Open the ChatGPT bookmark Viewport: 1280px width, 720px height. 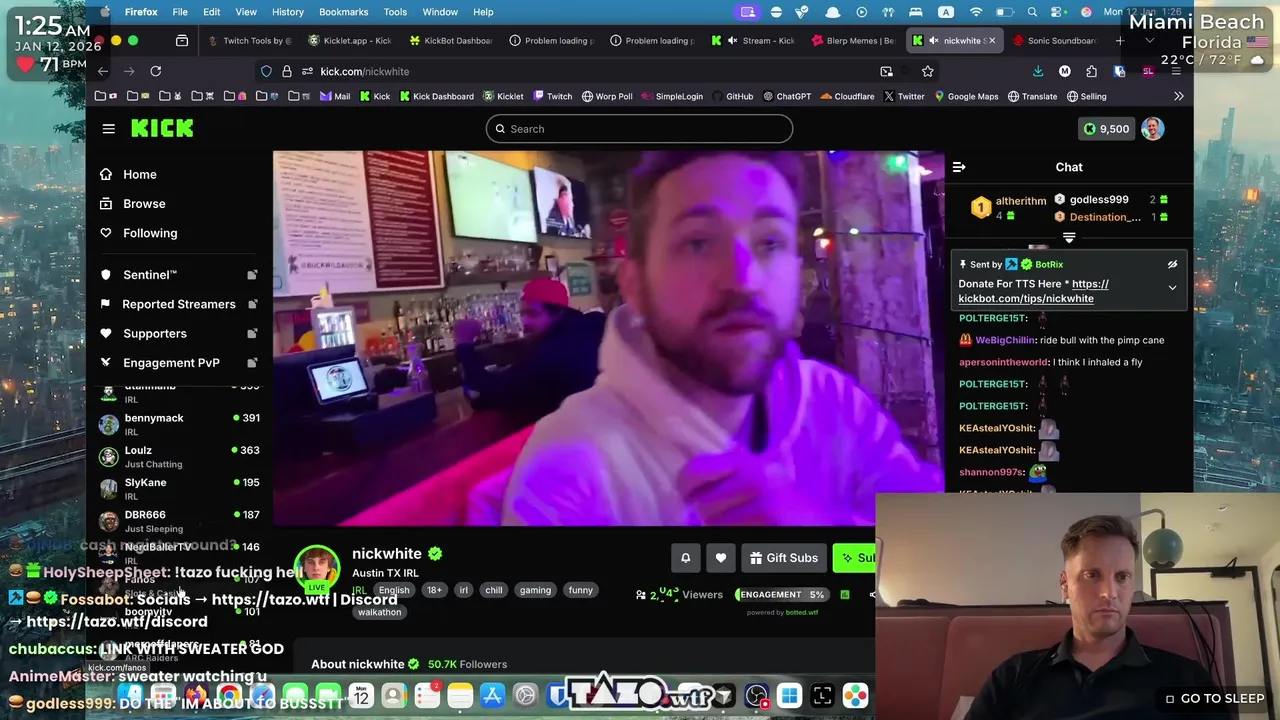click(787, 97)
